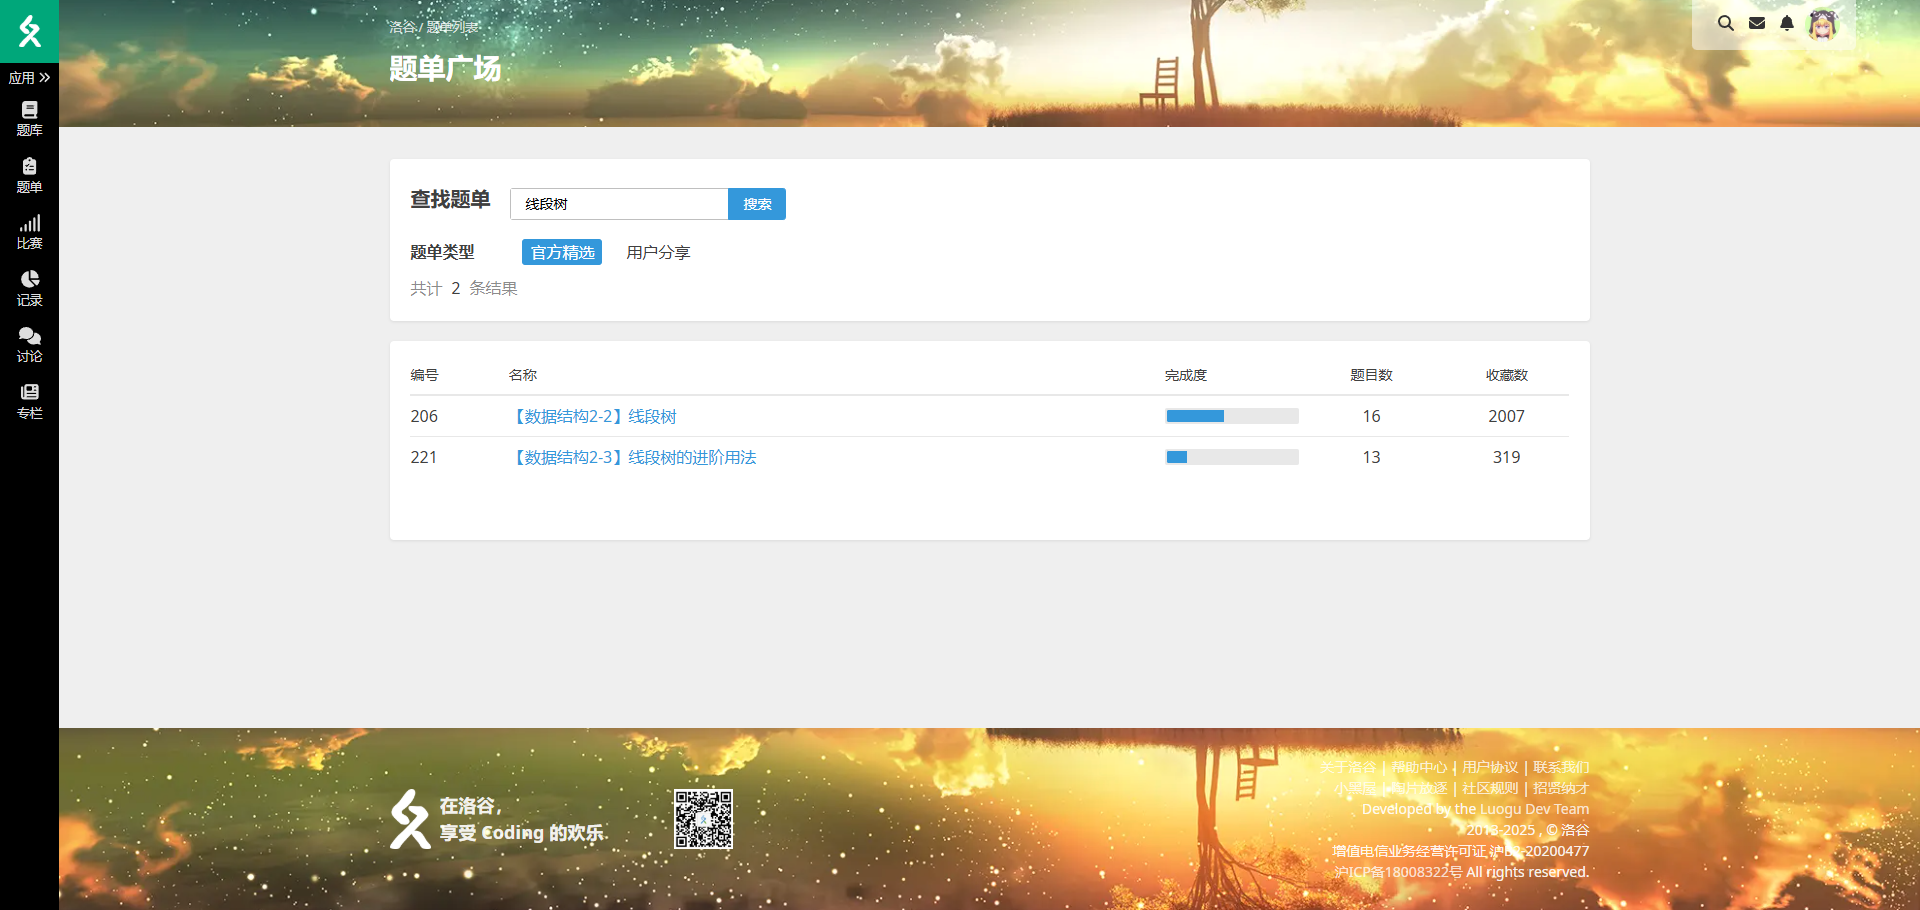Click progress bar of list 206

pos(1232,416)
